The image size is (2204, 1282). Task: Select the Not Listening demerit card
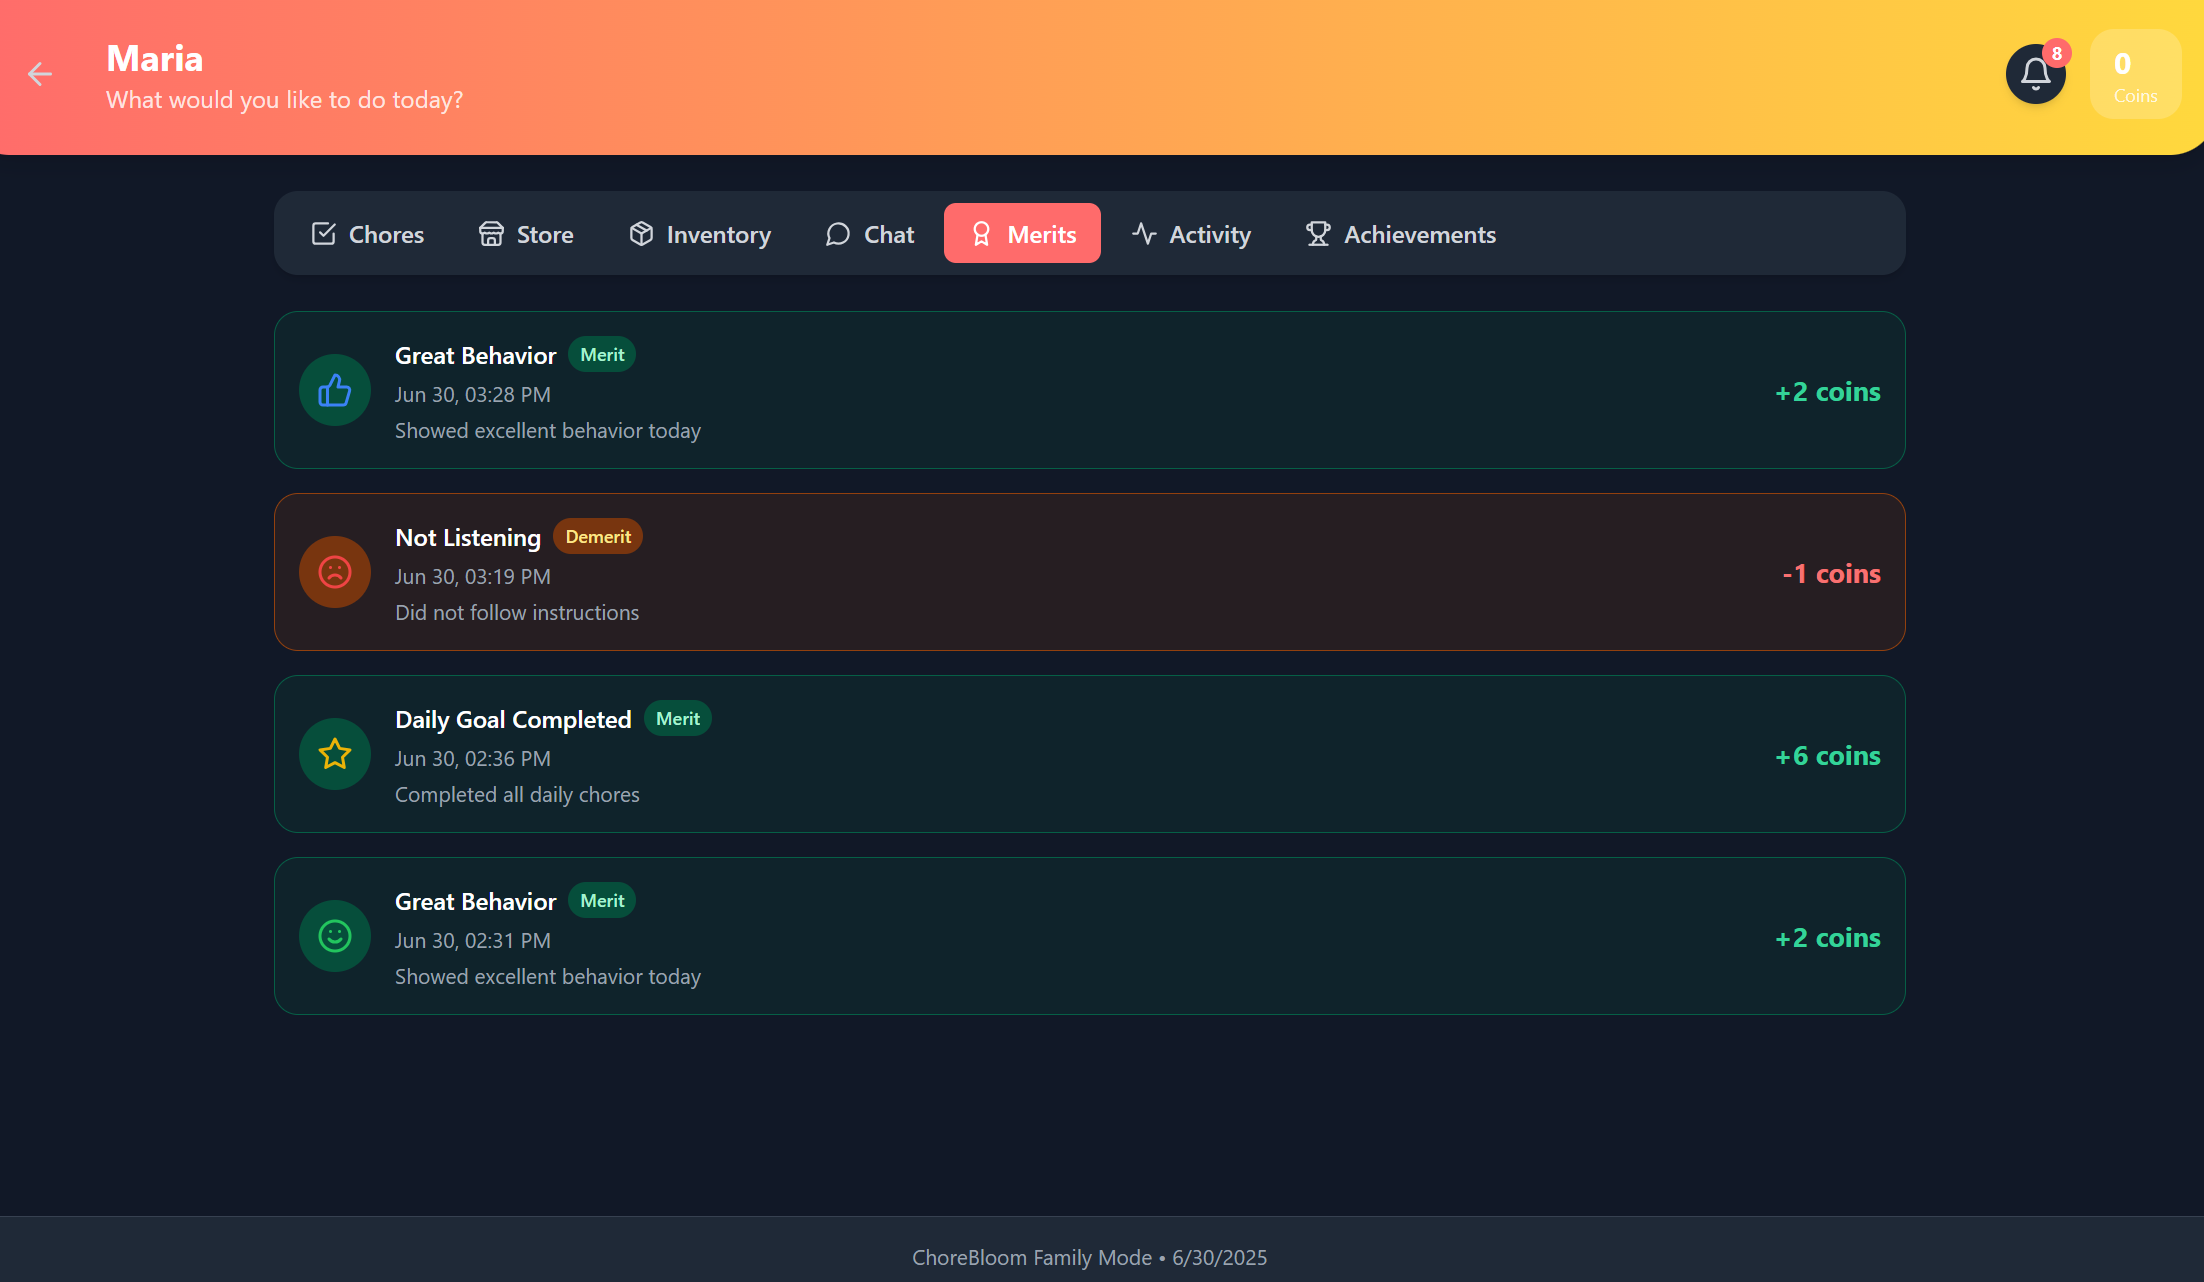[1089, 572]
